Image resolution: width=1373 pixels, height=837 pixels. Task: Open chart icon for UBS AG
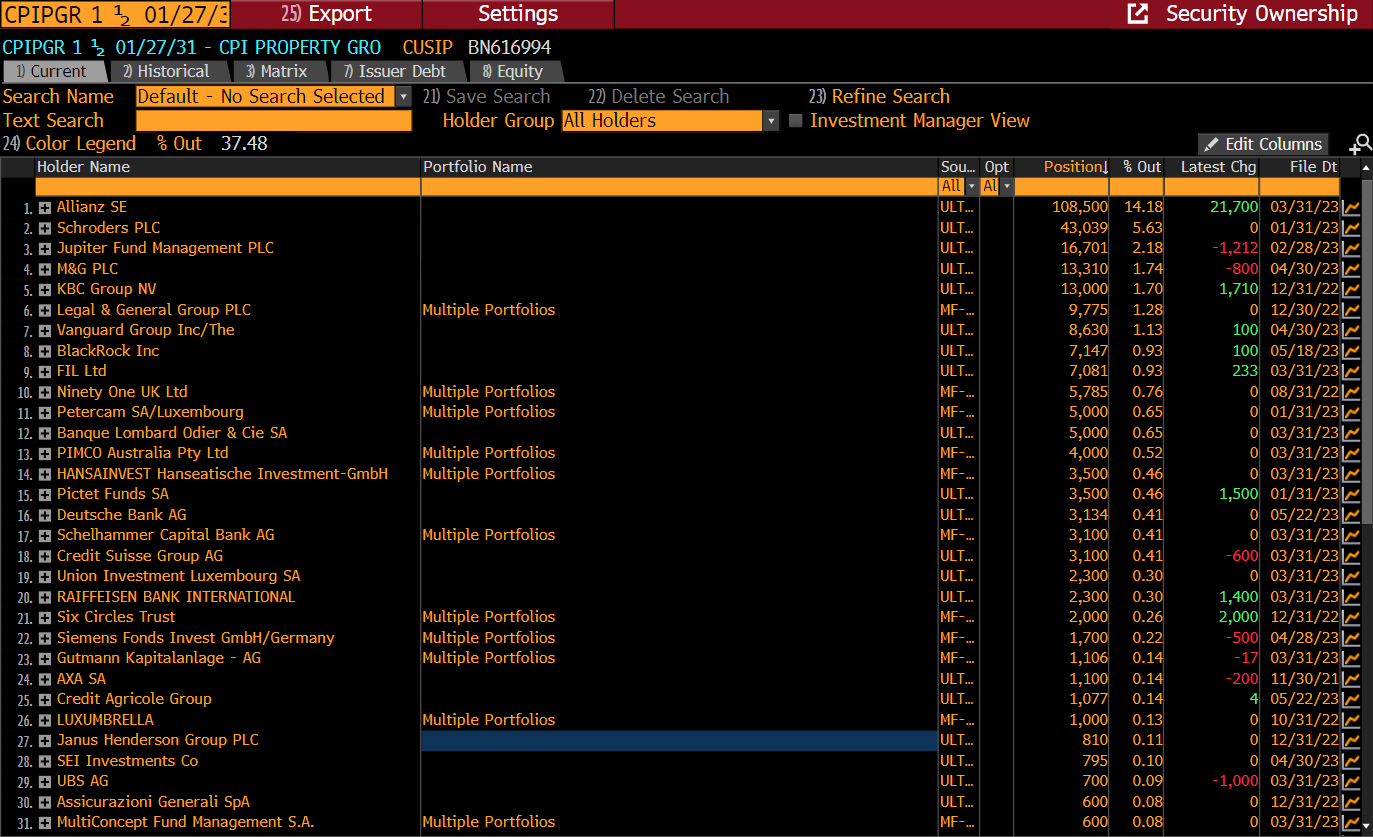coord(1351,781)
